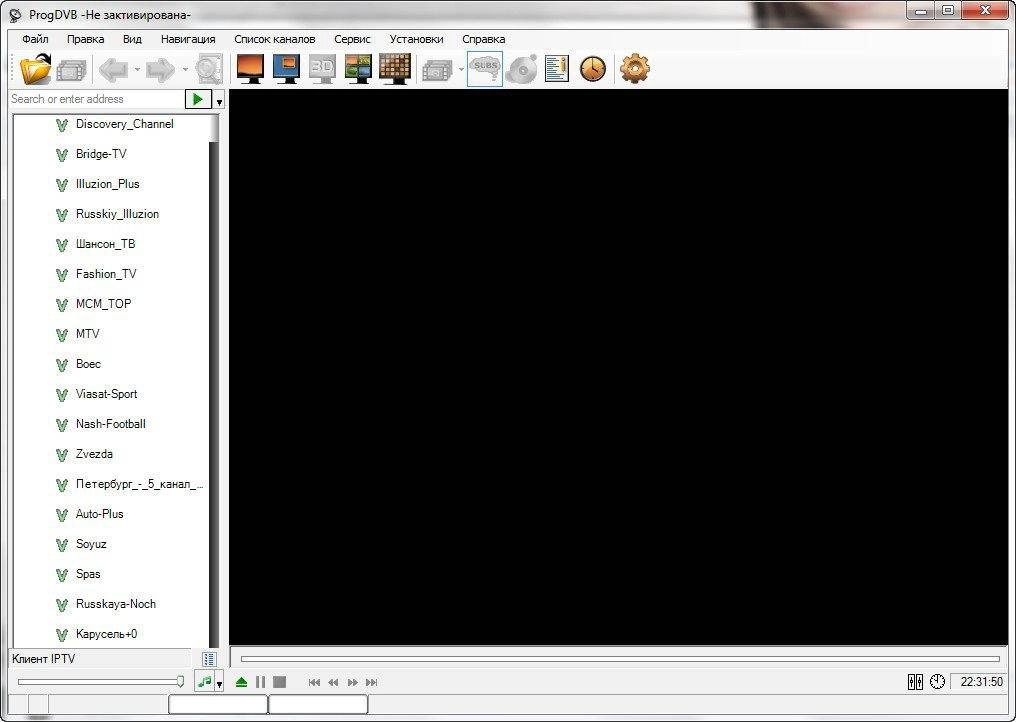The height and width of the screenshot is (722, 1016).
Task: Open the Вид menu
Action: (x=132, y=39)
